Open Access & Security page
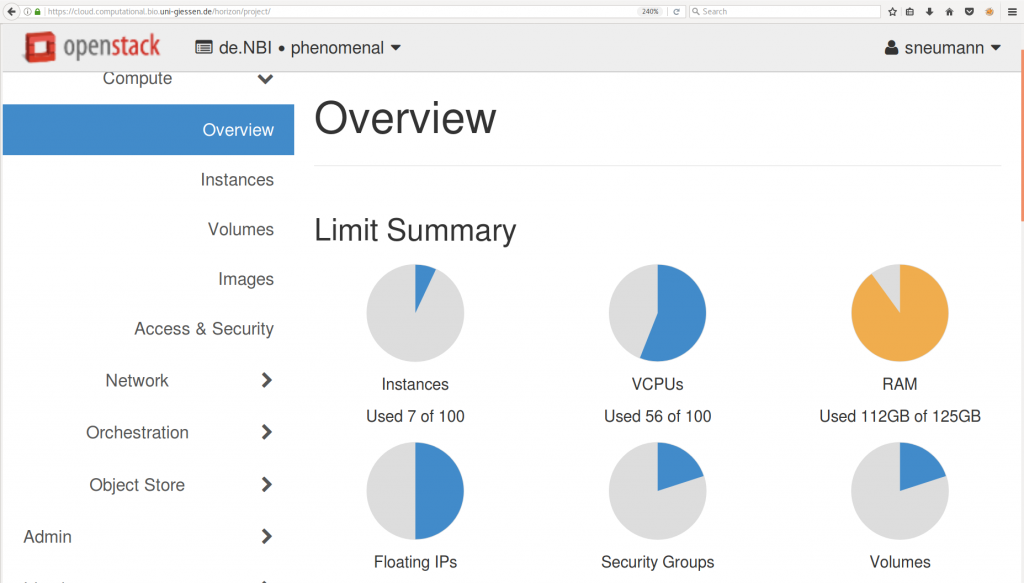 (203, 329)
